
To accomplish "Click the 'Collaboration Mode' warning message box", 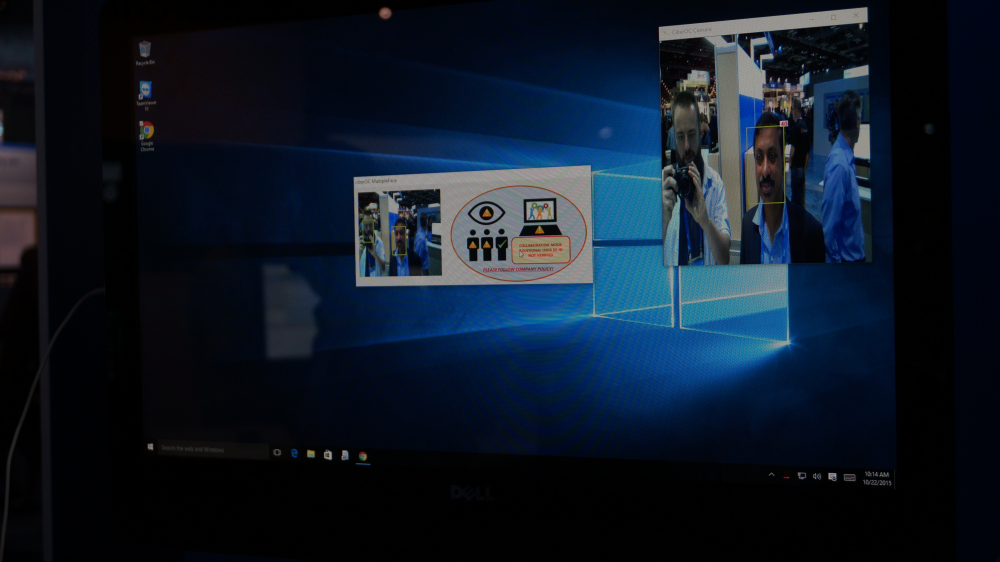I will point(541,250).
